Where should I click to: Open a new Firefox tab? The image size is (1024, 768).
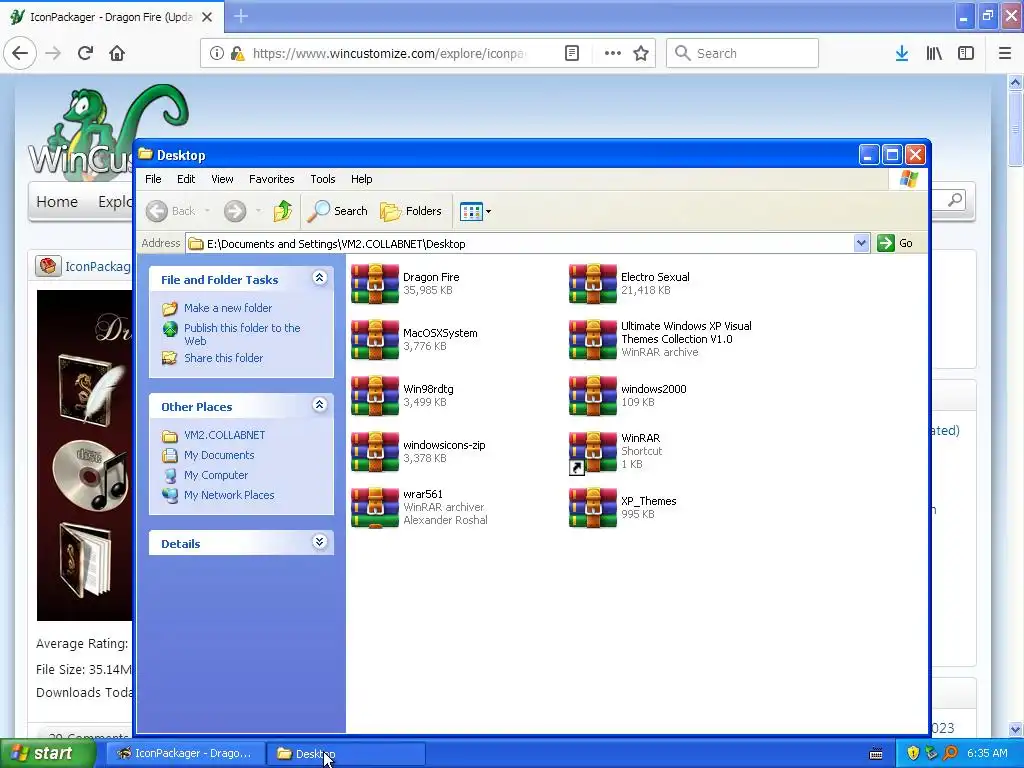click(x=240, y=16)
